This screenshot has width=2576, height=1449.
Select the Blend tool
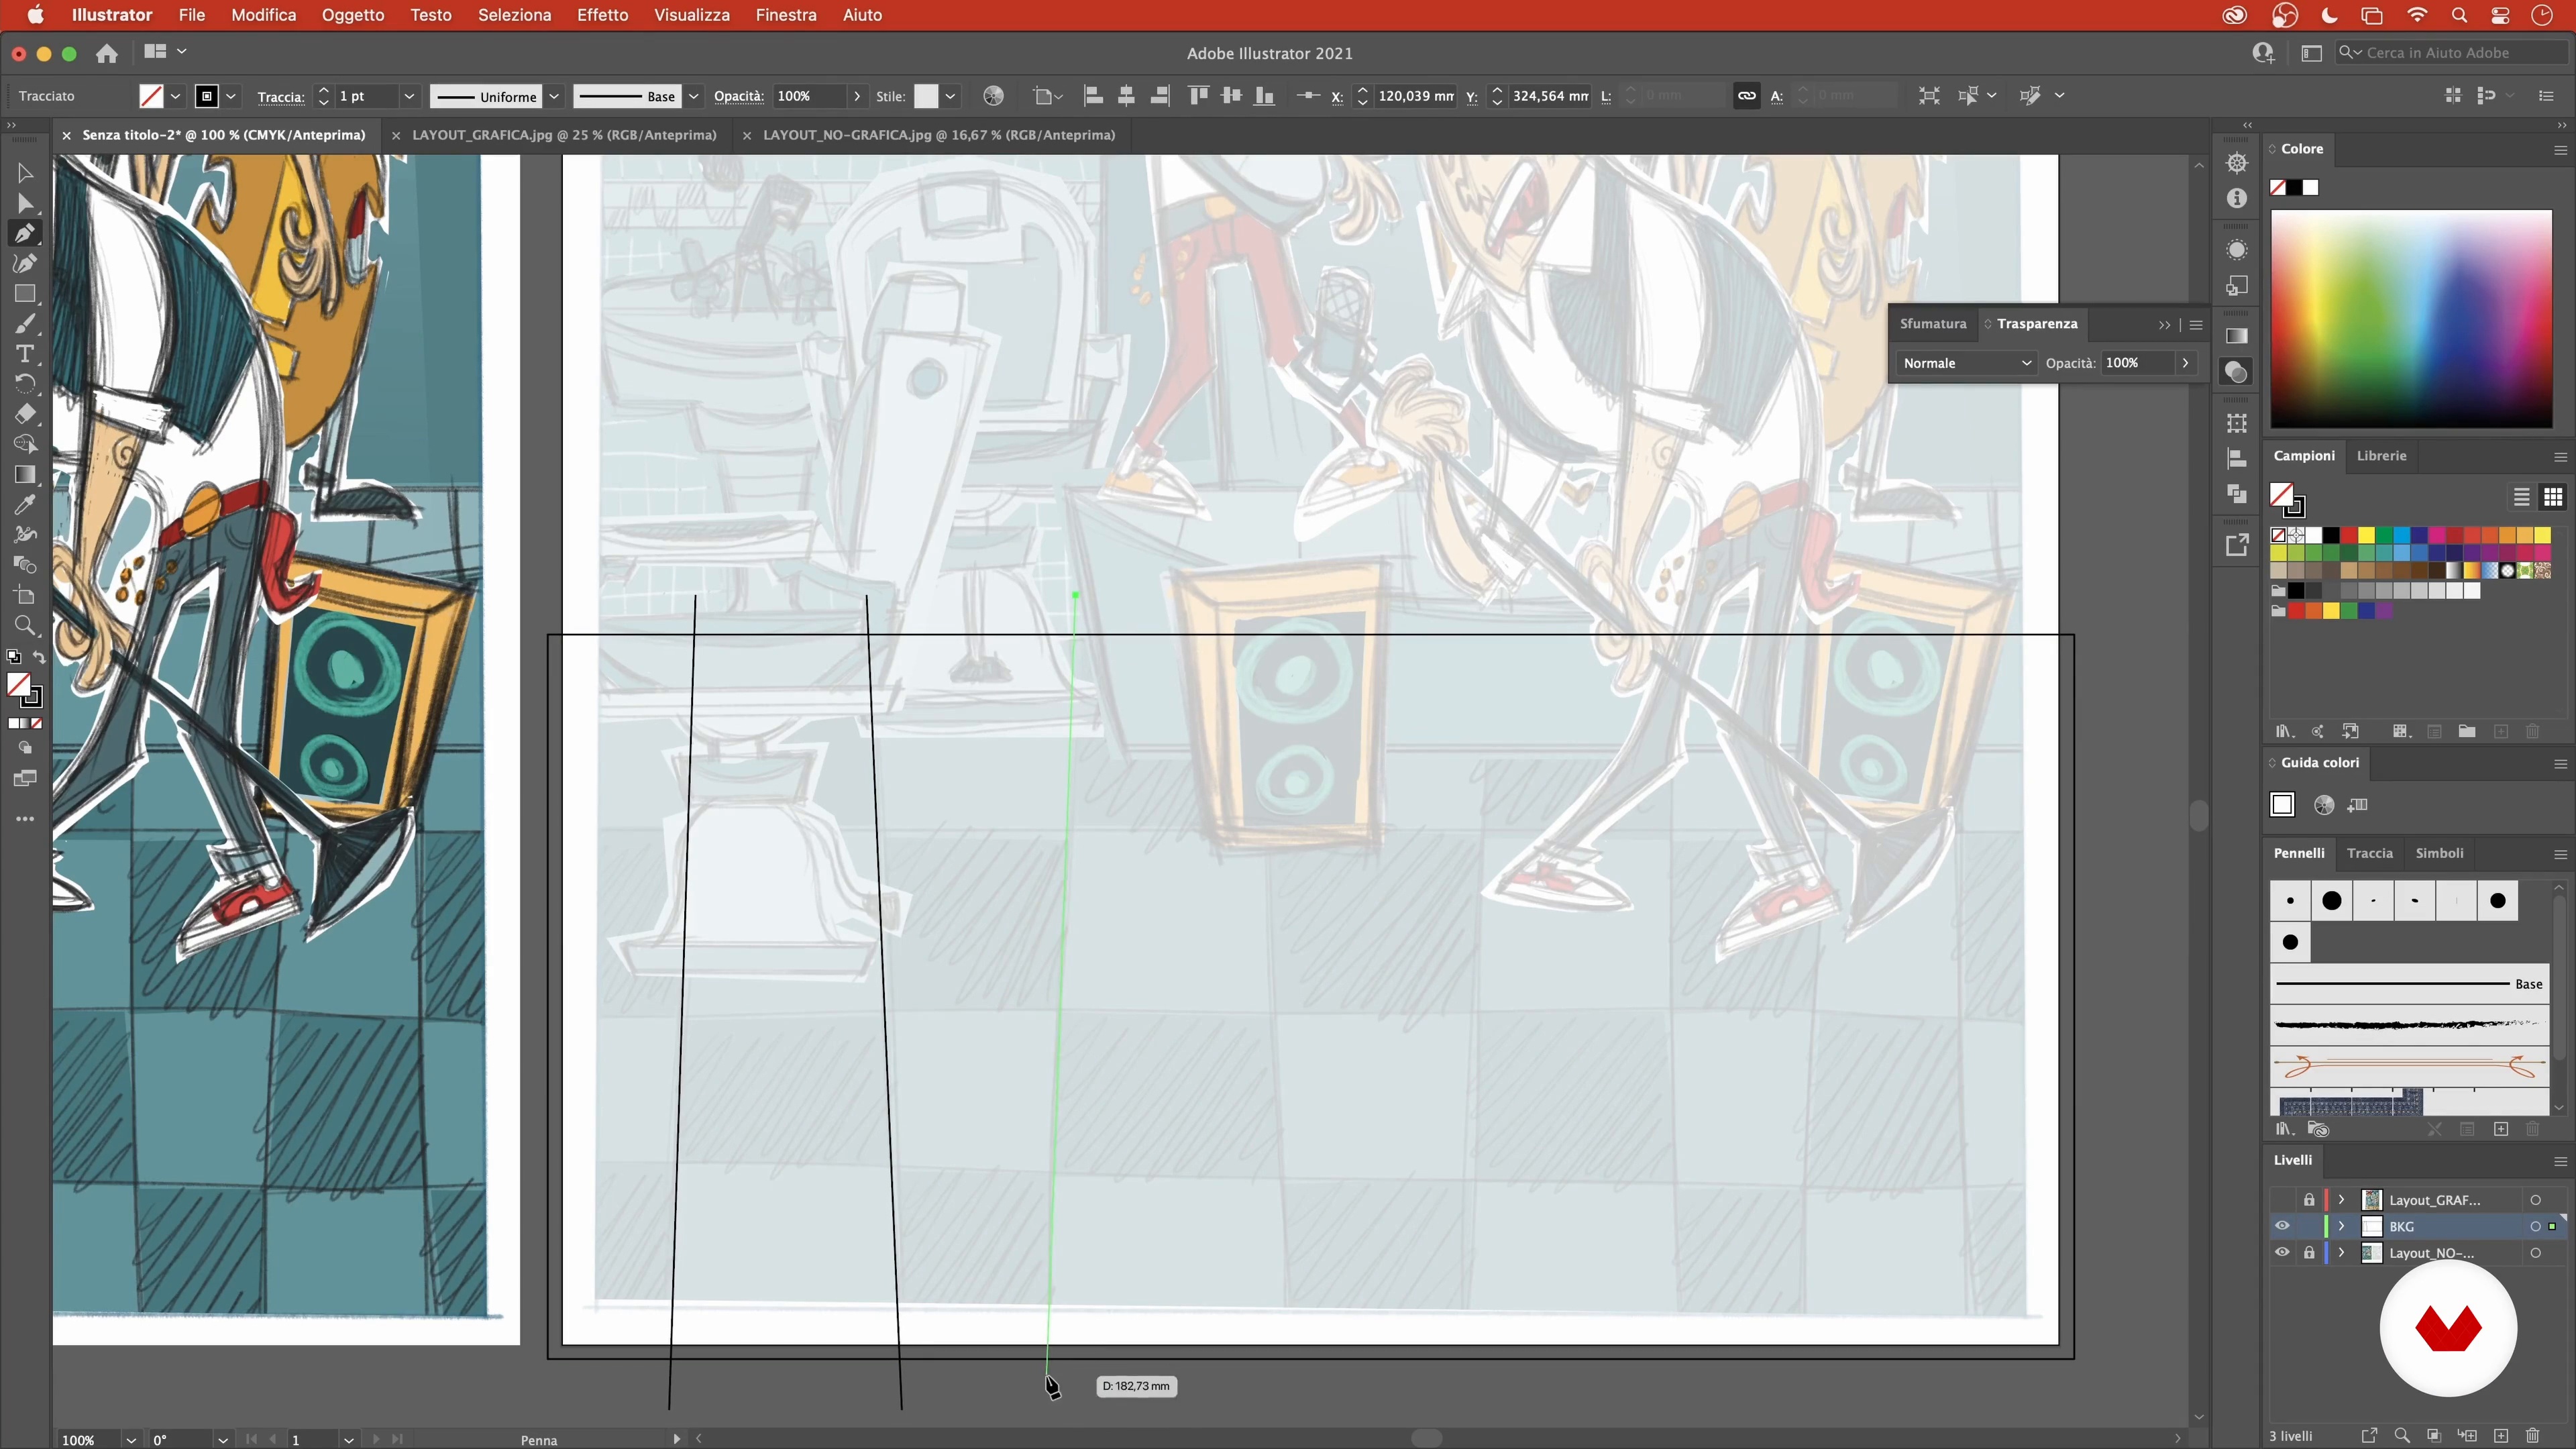(25, 565)
